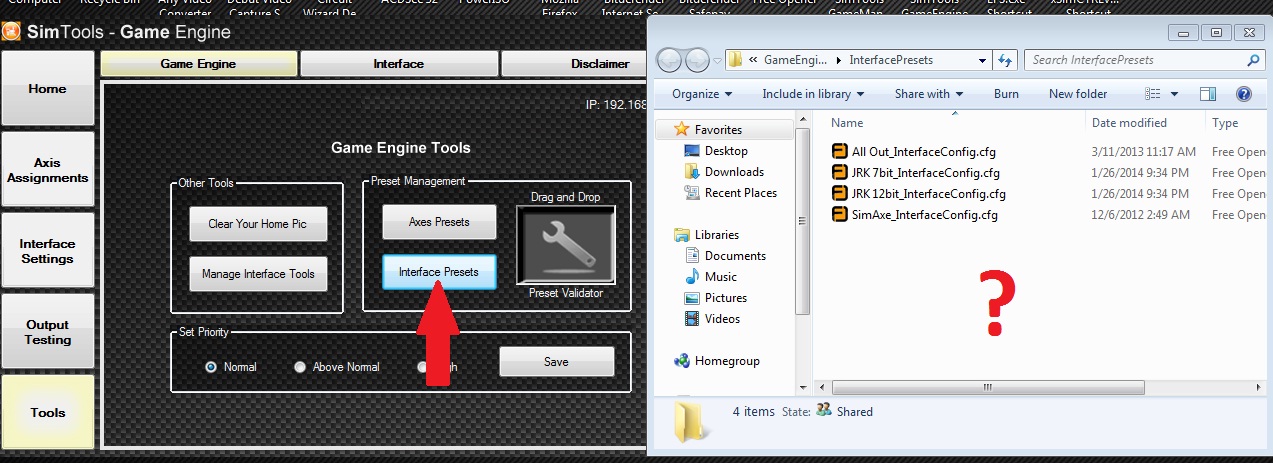Image resolution: width=1273 pixels, height=463 pixels.
Task: Click the InterfacePresets breadcrumb
Action: 891,60
